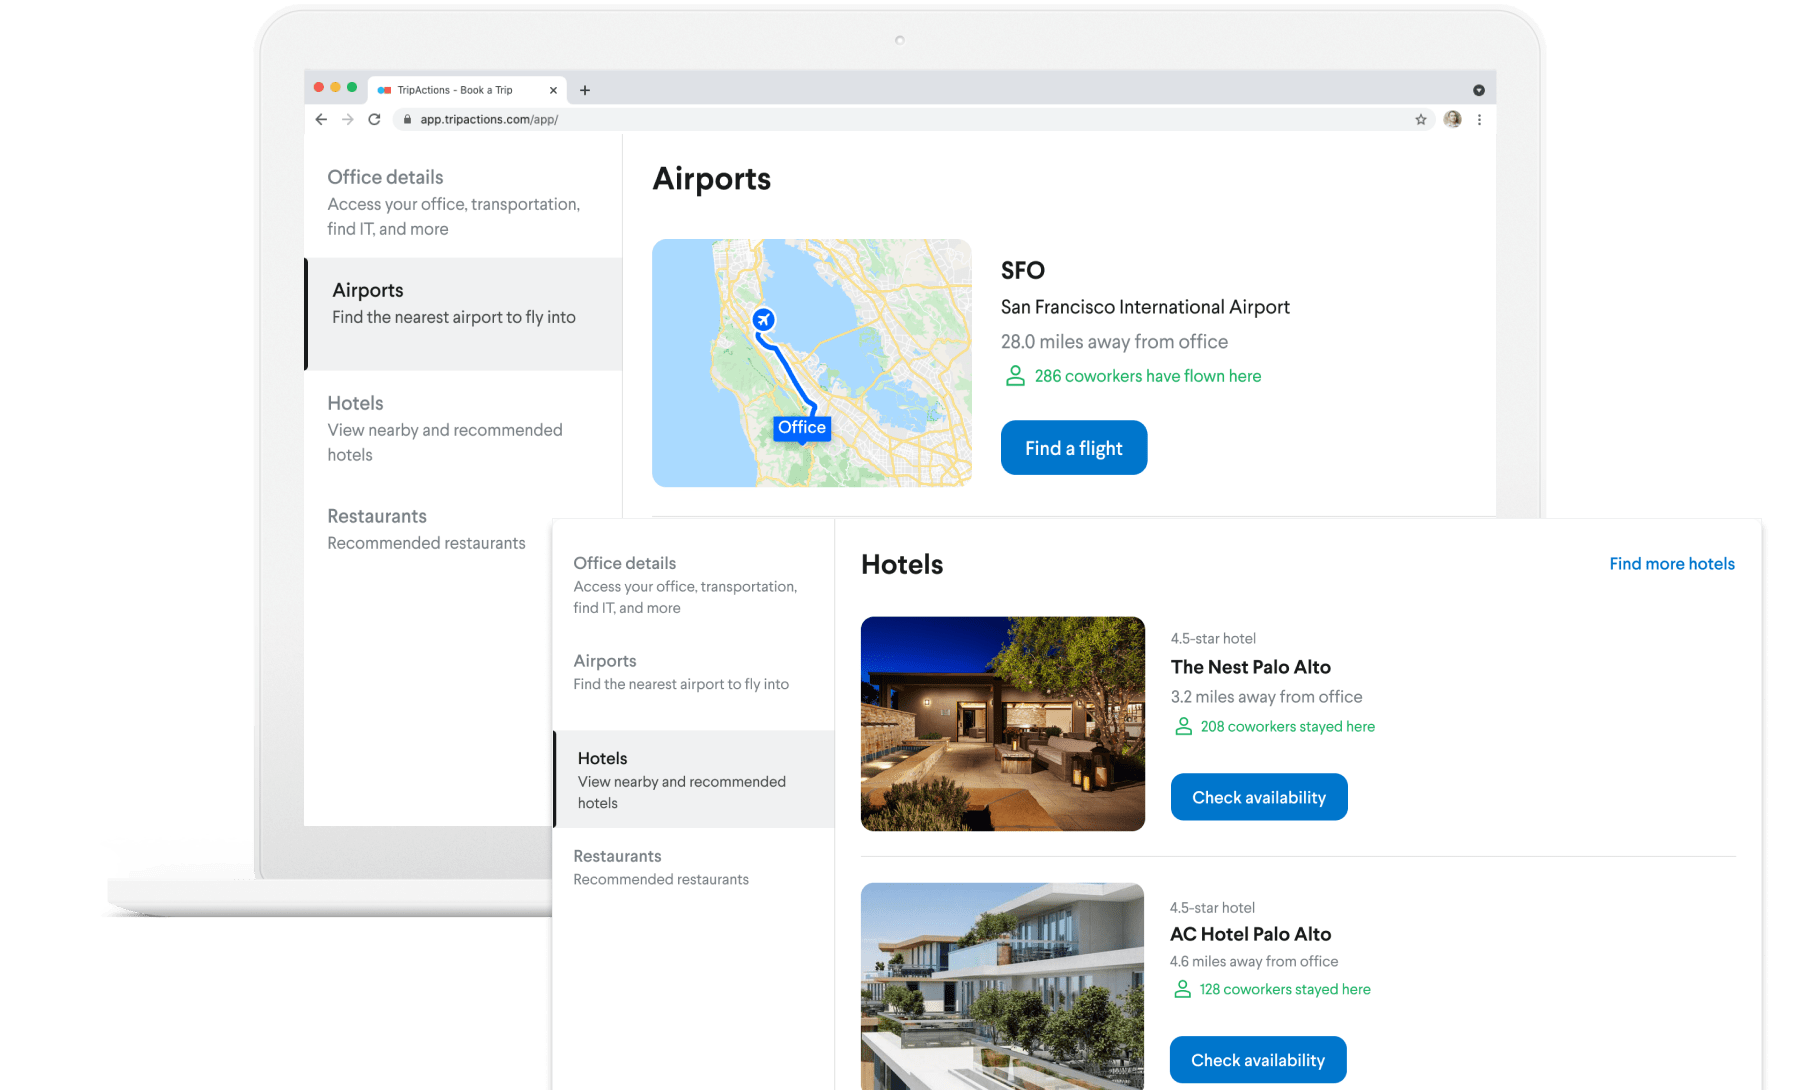
Task: Click person icon next to 128 coworkers
Action: coord(1182,989)
